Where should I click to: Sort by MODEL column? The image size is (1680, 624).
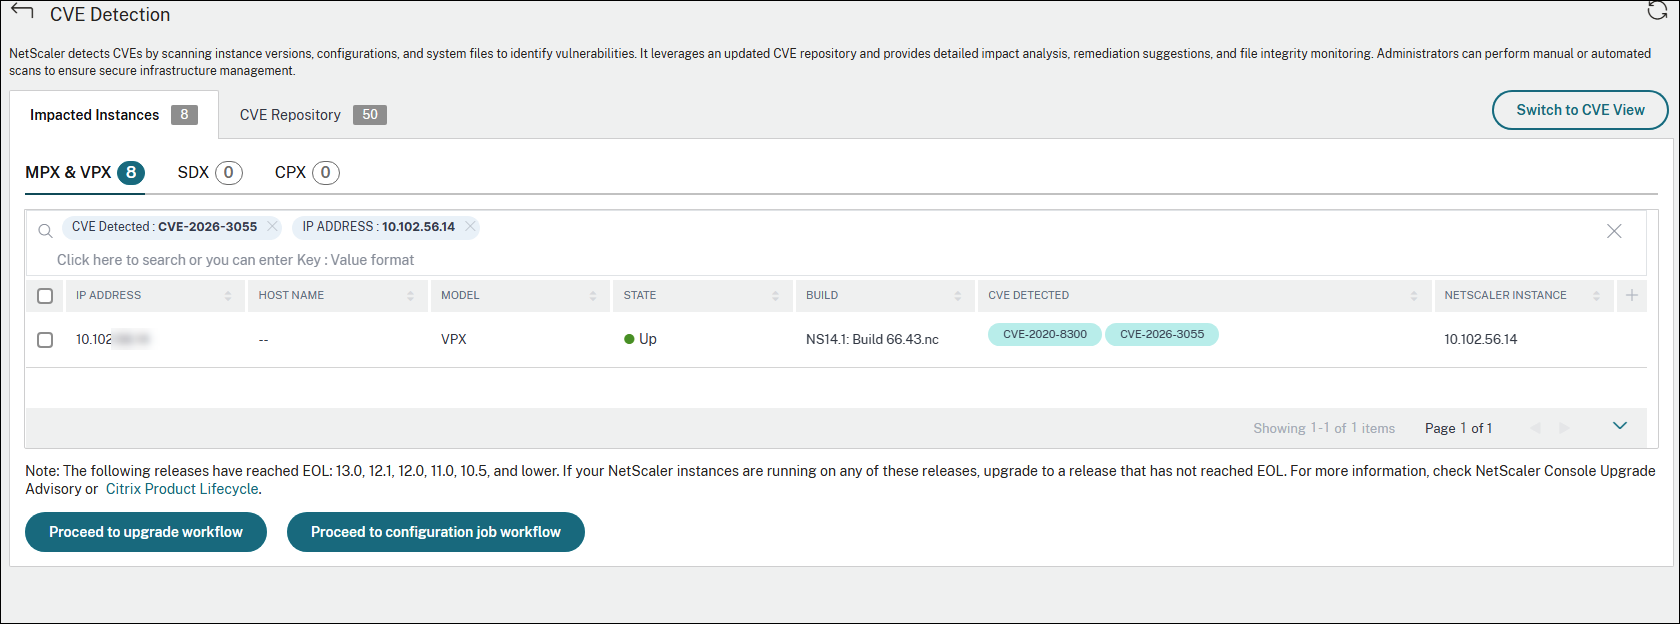[x=593, y=296]
